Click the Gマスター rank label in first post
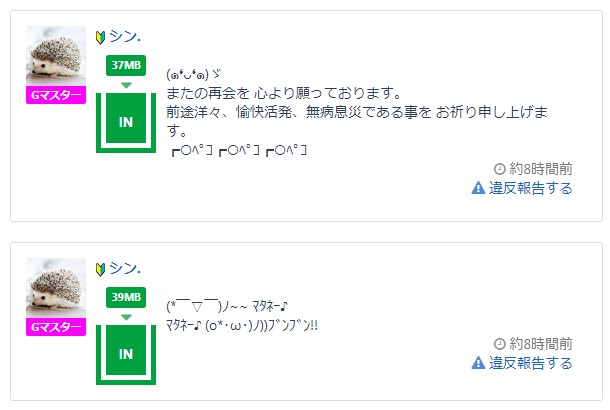The width and height of the screenshot is (610, 410). pyautogui.click(x=56, y=95)
